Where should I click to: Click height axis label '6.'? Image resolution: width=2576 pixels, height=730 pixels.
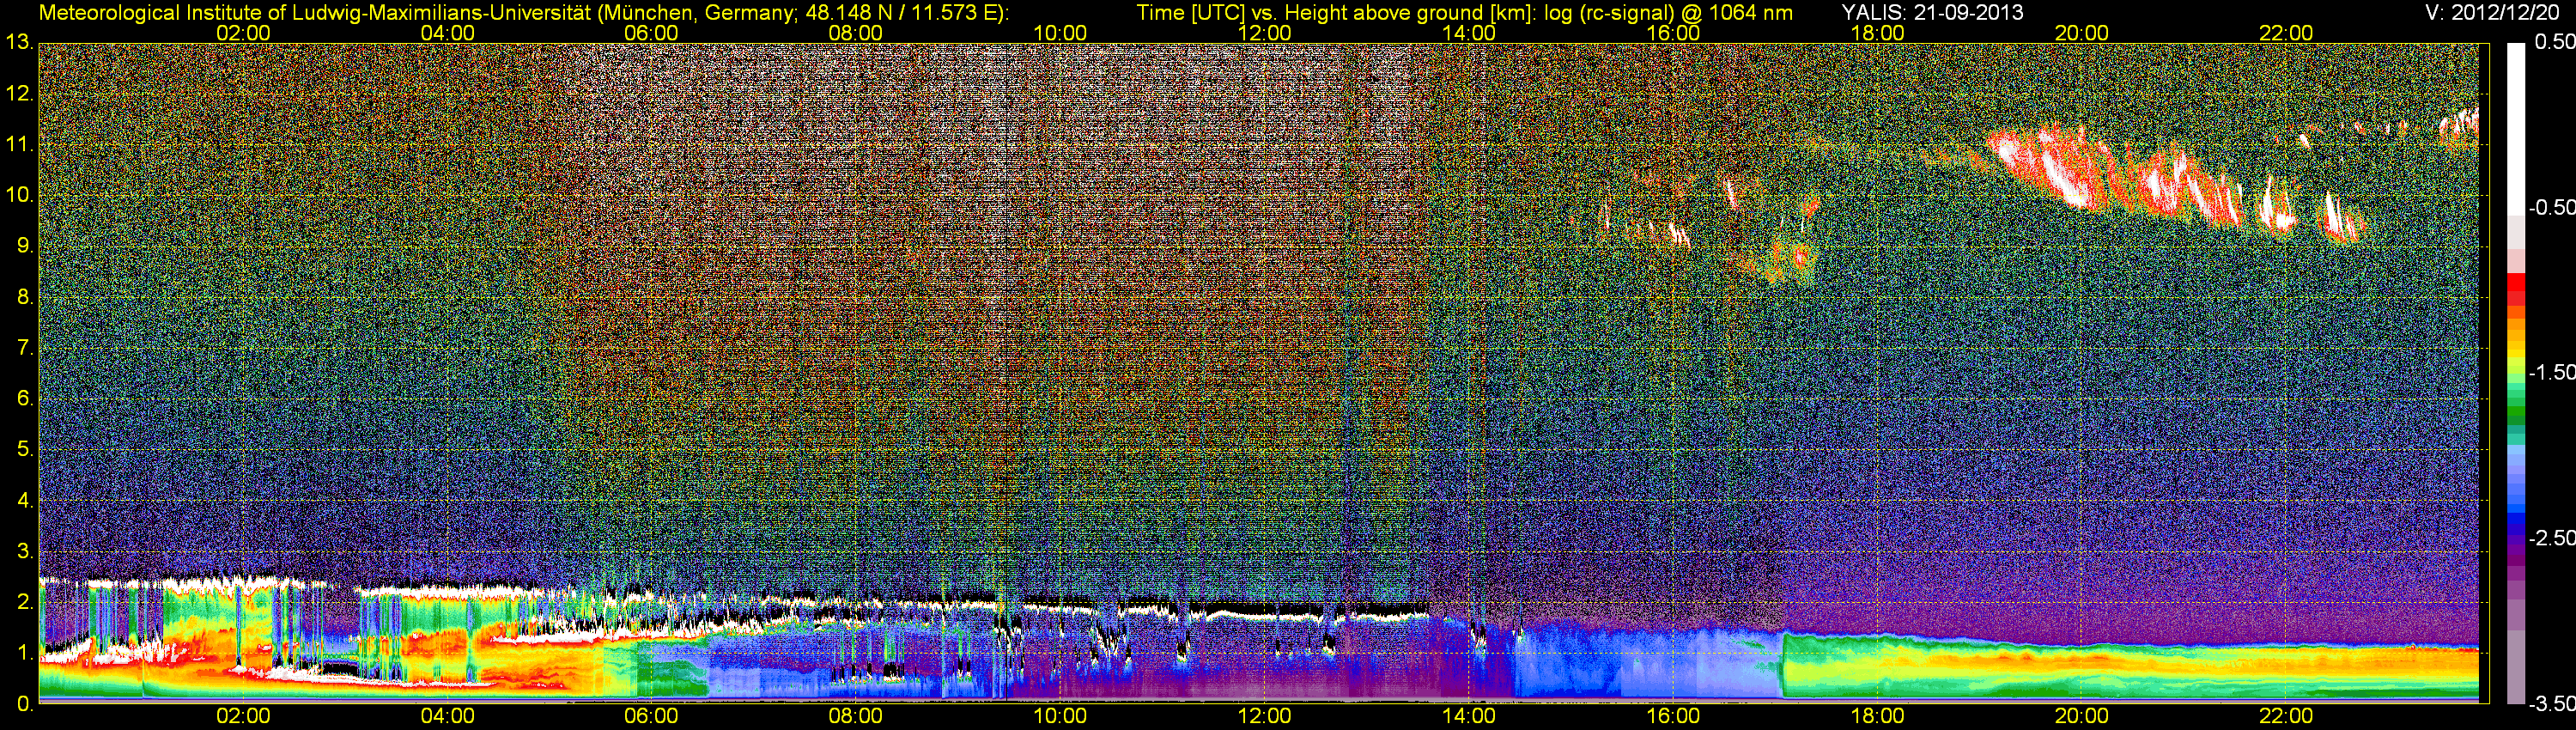24,398
